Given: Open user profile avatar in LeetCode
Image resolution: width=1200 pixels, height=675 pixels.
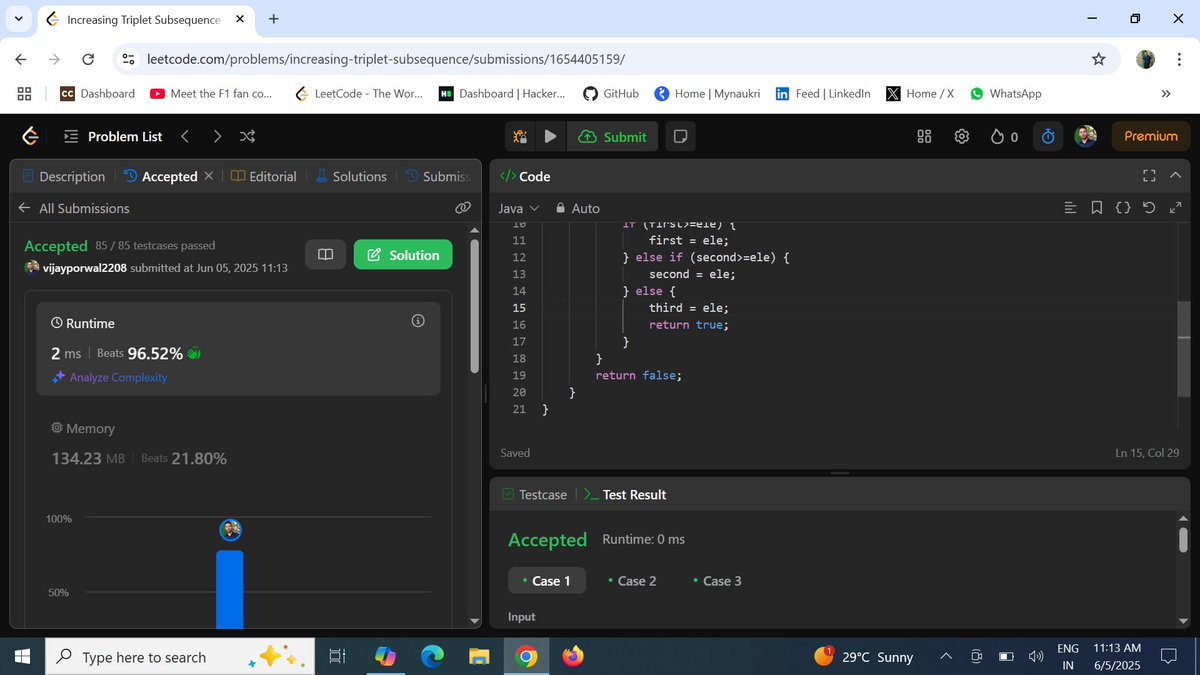Looking at the screenshot, I should [1086, 136].
